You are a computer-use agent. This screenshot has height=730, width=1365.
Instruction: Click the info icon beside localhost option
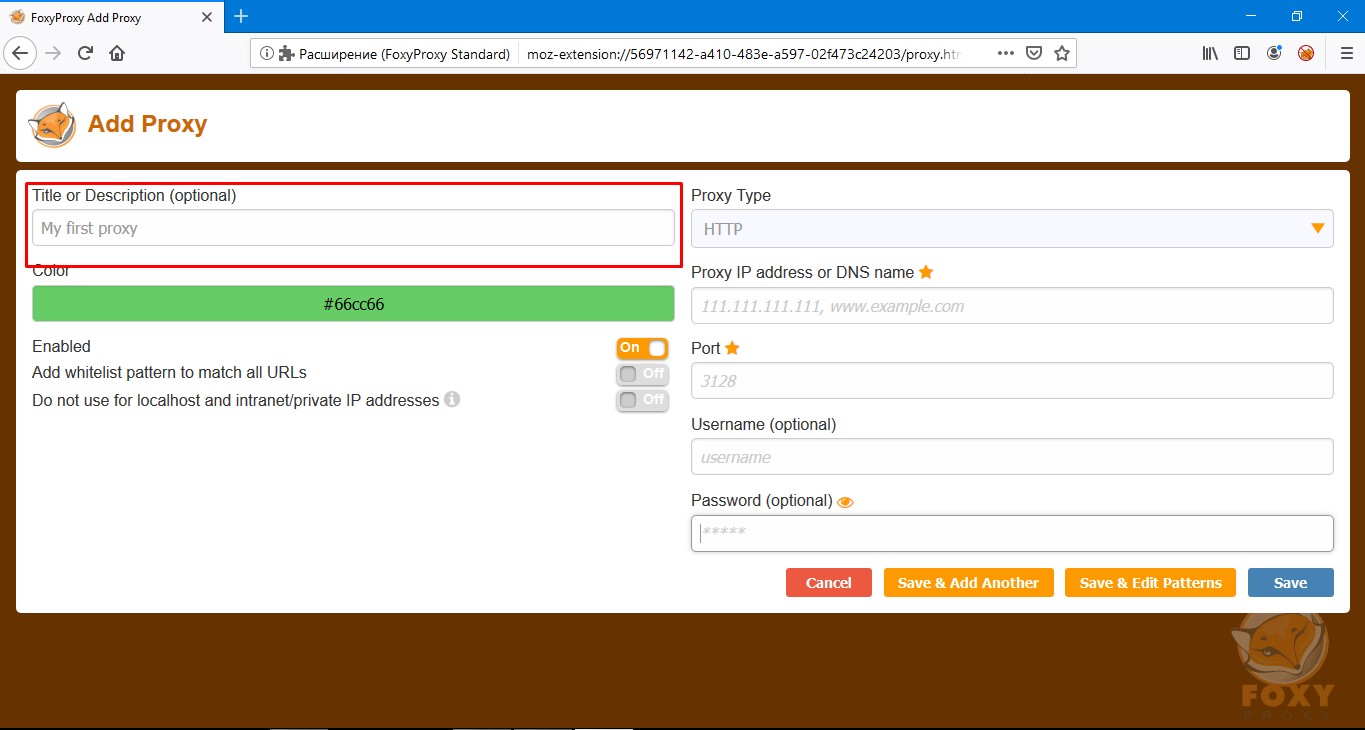click(x=452, y=400)
